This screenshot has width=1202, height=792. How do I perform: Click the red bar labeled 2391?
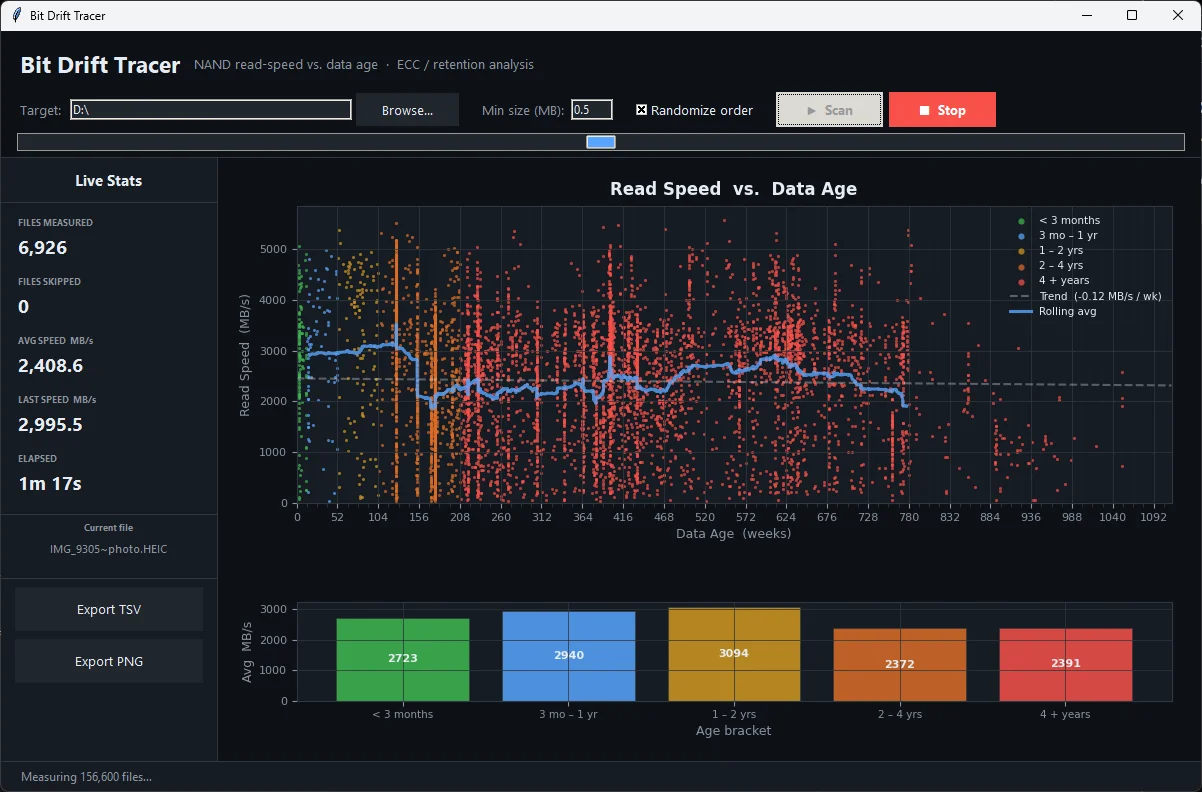[x=1066, y=665]
